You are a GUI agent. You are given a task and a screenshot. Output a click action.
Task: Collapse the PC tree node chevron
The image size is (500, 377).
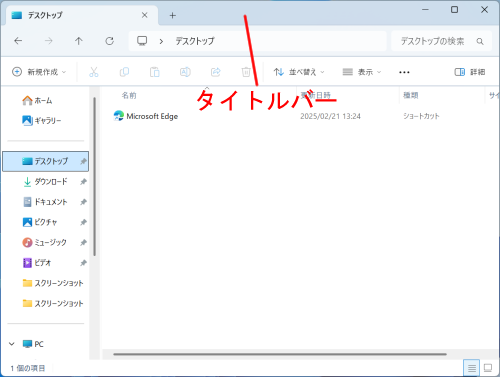(x=12, y=344)
